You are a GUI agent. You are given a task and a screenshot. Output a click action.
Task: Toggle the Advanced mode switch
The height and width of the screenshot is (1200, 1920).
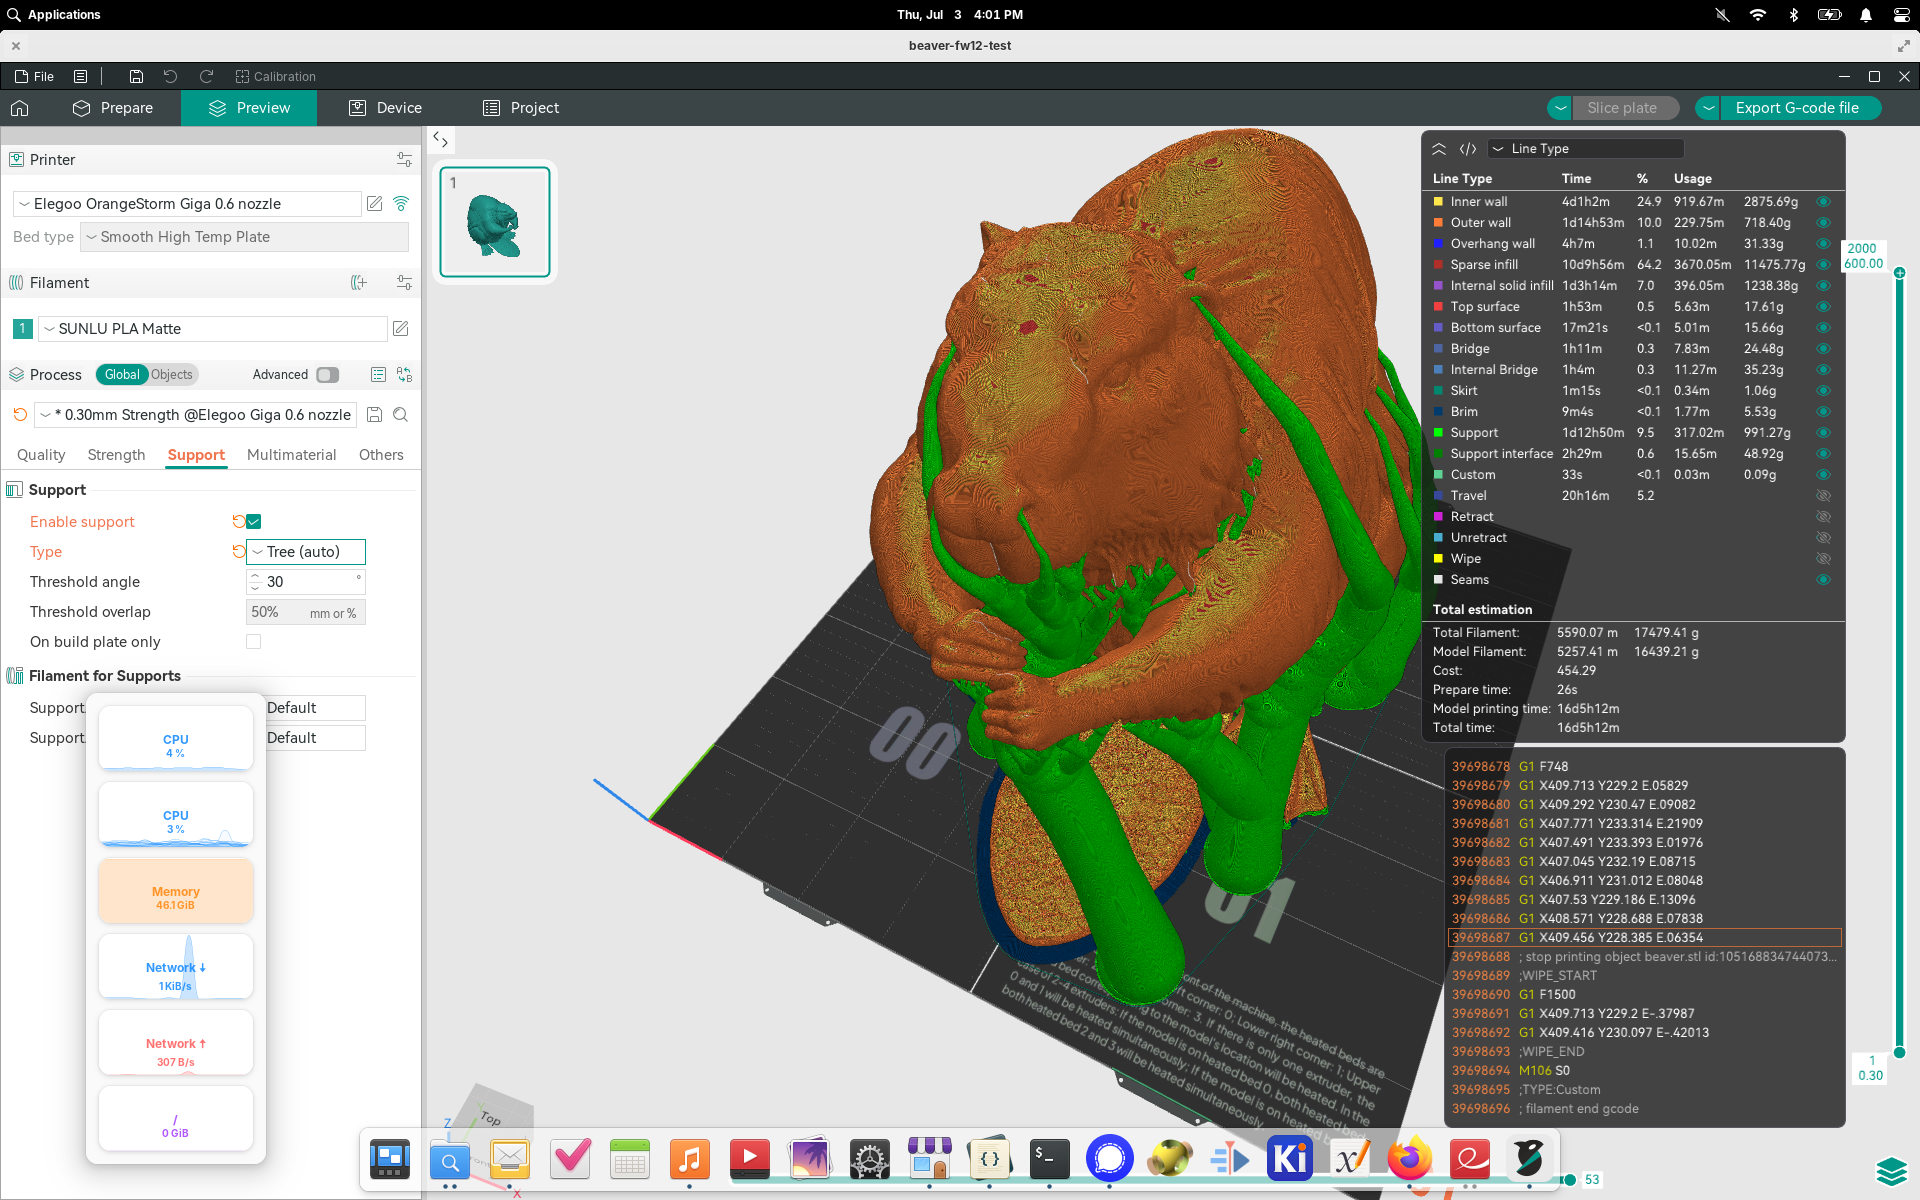pos(327,375)
